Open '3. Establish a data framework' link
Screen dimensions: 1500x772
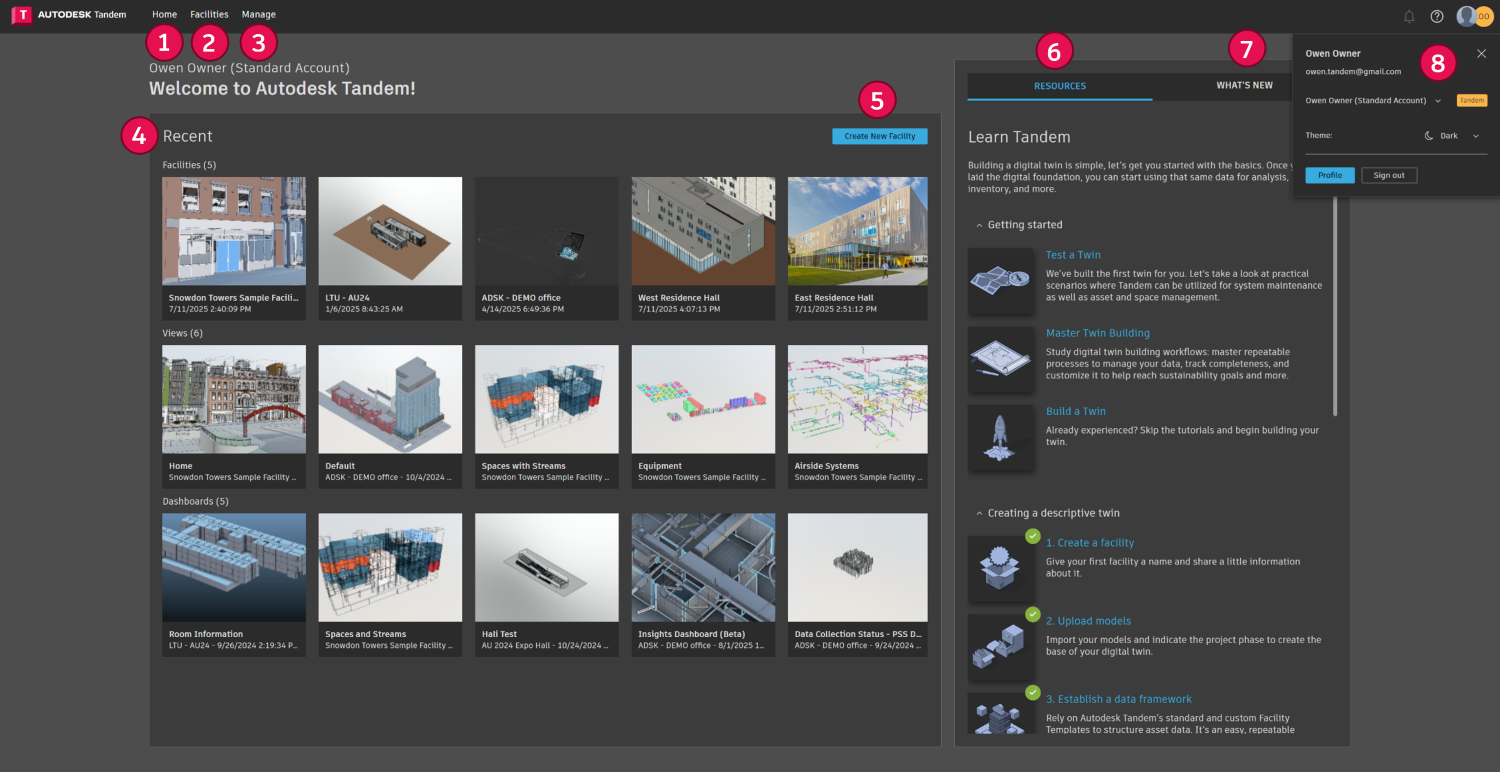pos(1119,699)
